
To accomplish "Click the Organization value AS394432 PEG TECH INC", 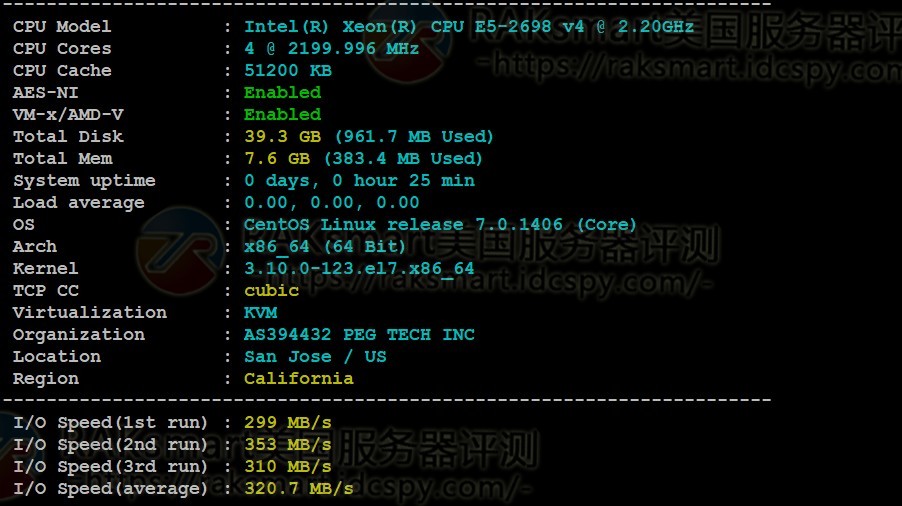I will click(x=360, y=334).
